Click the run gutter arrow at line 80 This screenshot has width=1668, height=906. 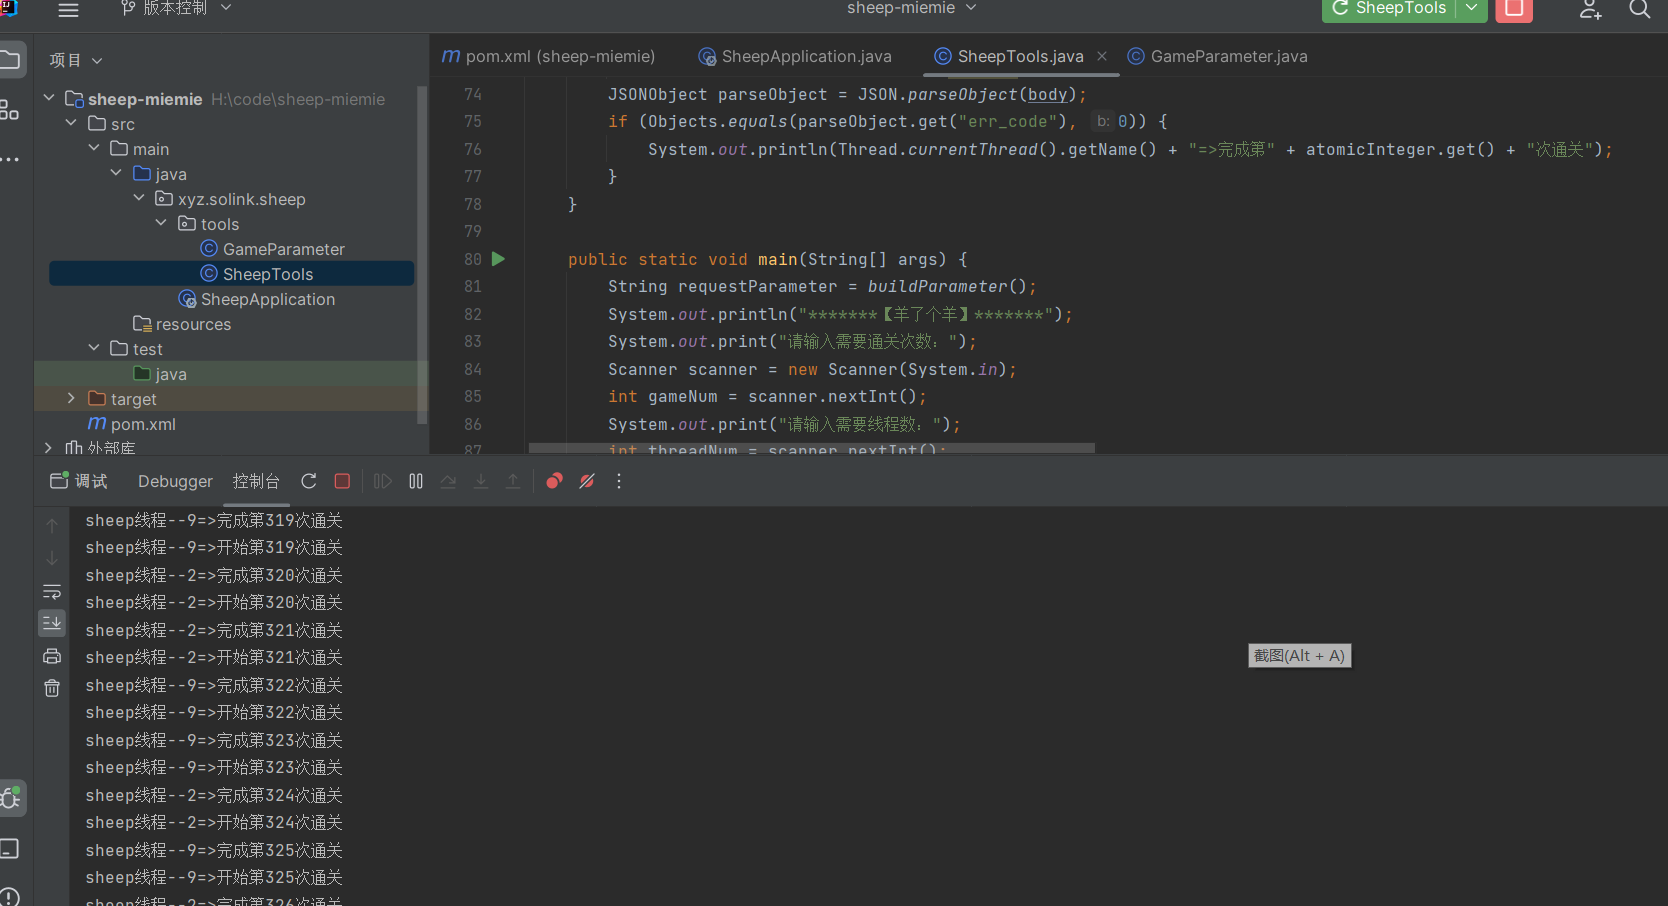pyautogui.click(x=498, y=259)
